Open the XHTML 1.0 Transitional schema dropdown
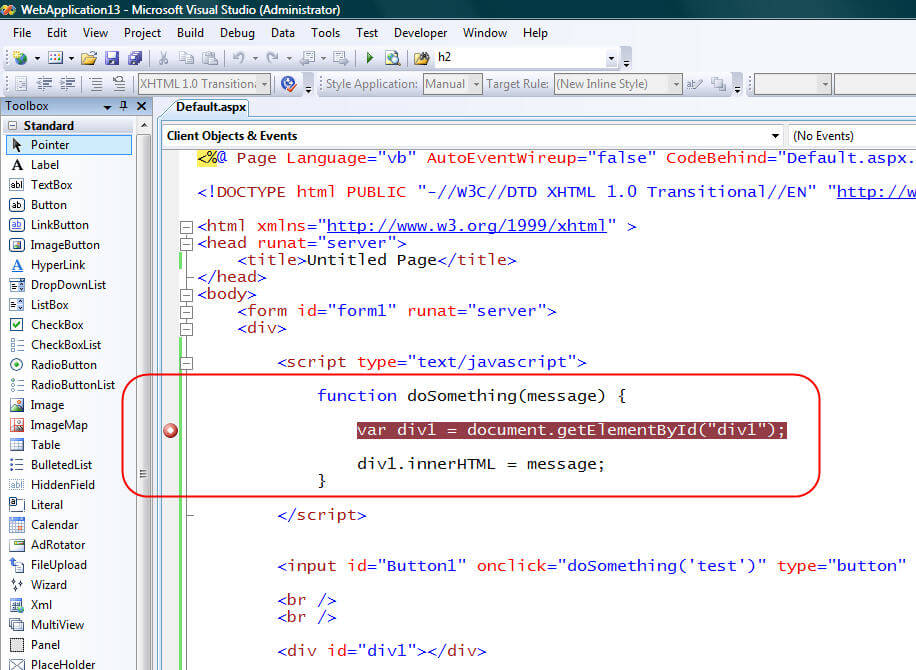 tap(265, 84)
